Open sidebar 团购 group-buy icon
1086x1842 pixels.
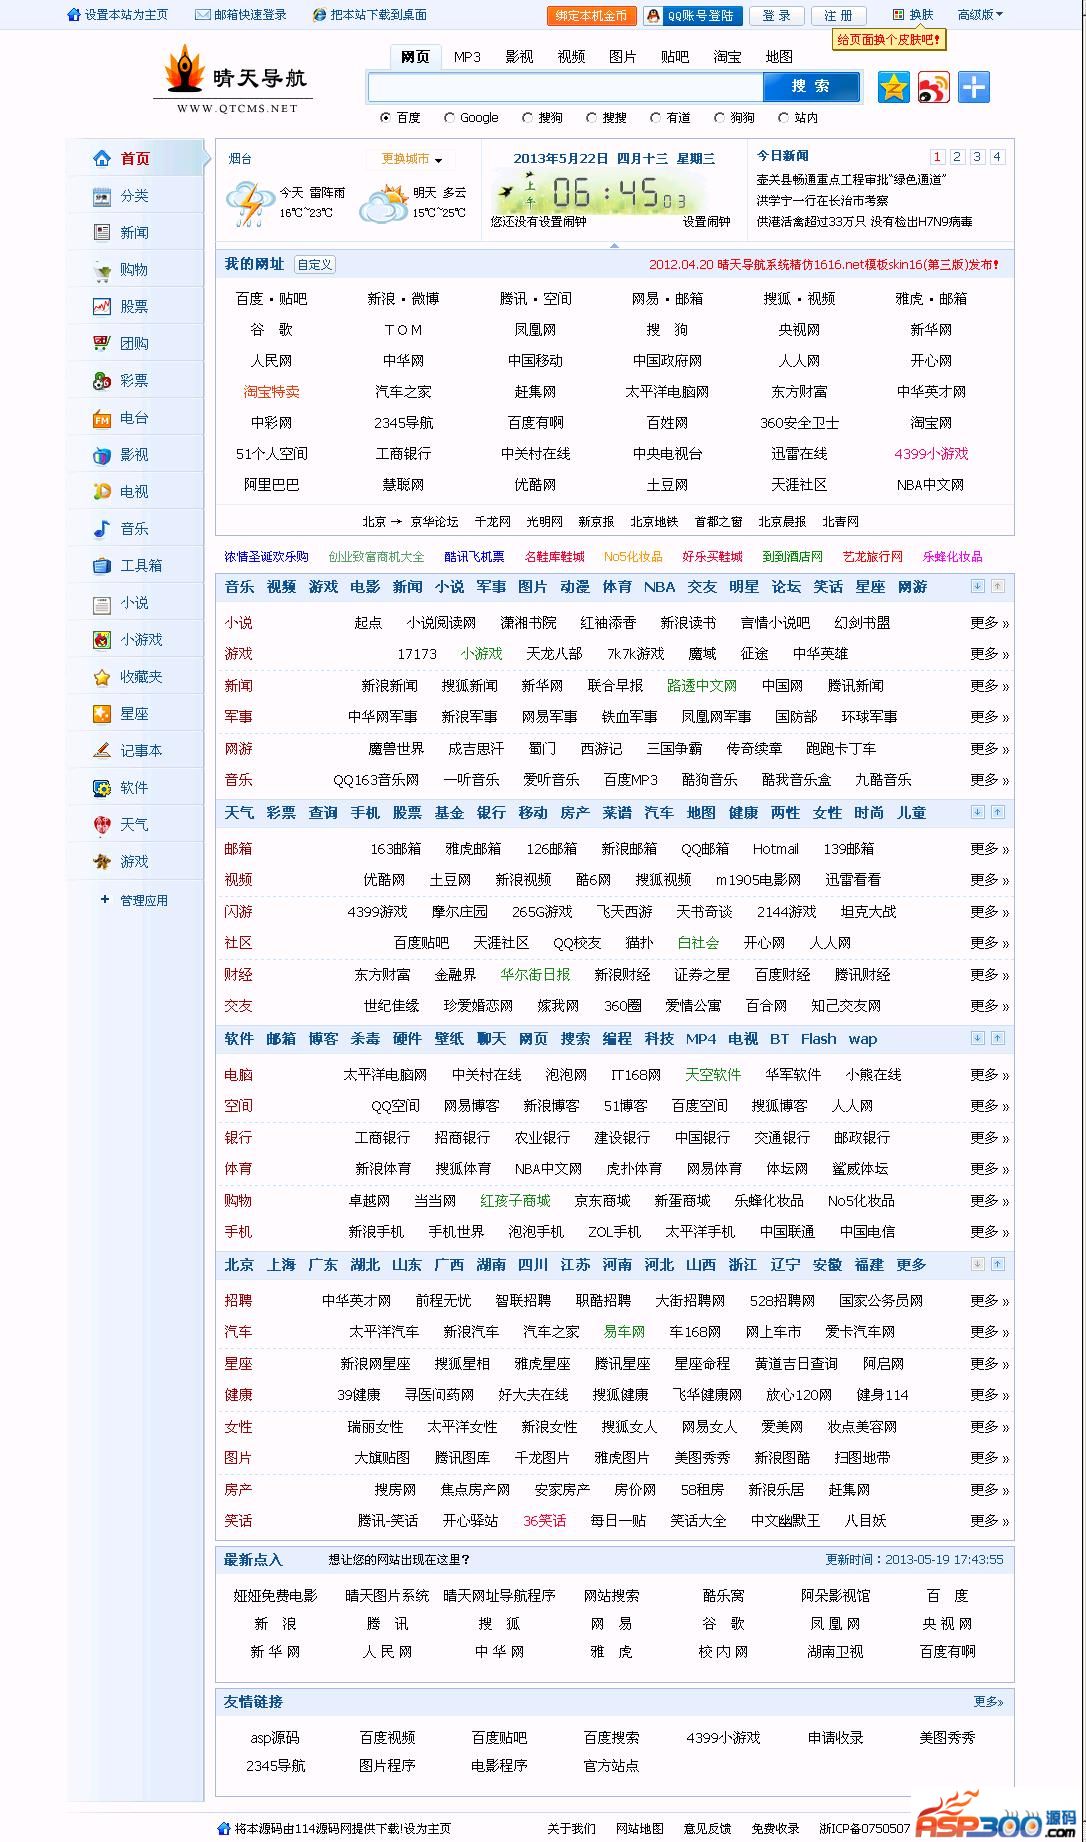pos(101,343)
